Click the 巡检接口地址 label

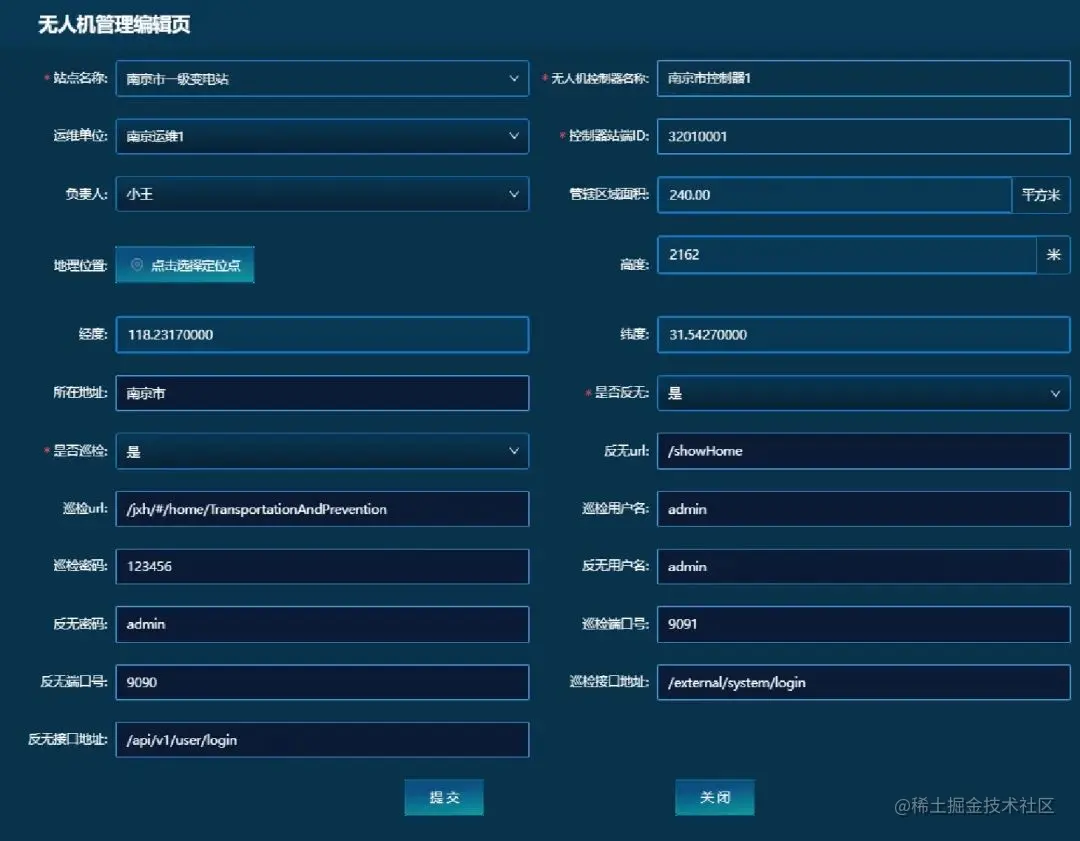pos(609,681)
